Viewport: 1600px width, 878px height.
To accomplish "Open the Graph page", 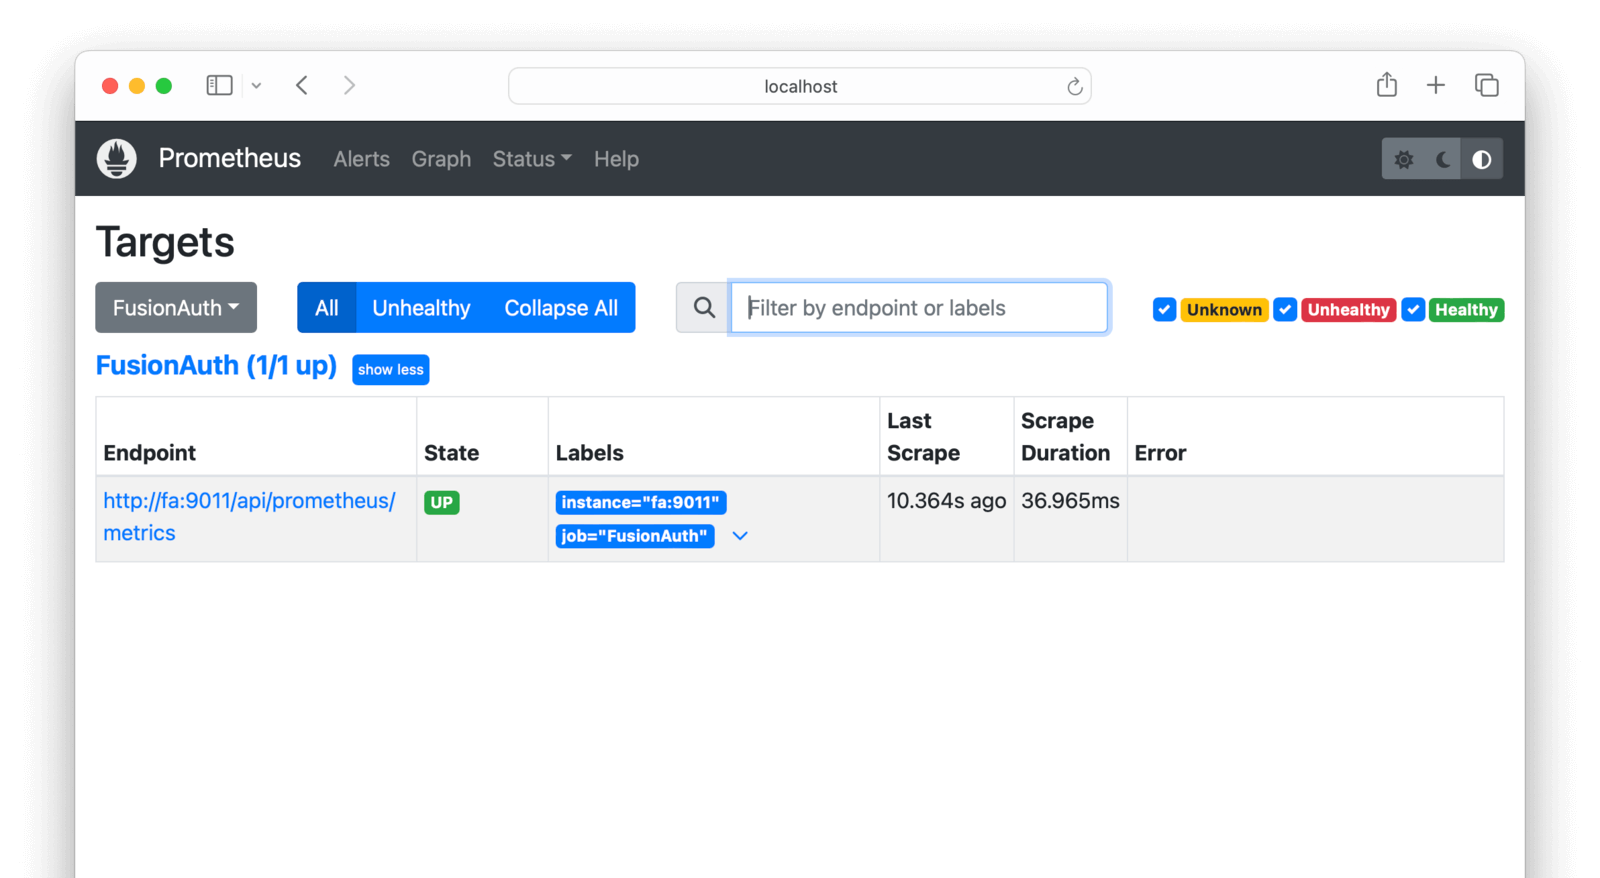I will pyautogui.click(x=441, y=159).
